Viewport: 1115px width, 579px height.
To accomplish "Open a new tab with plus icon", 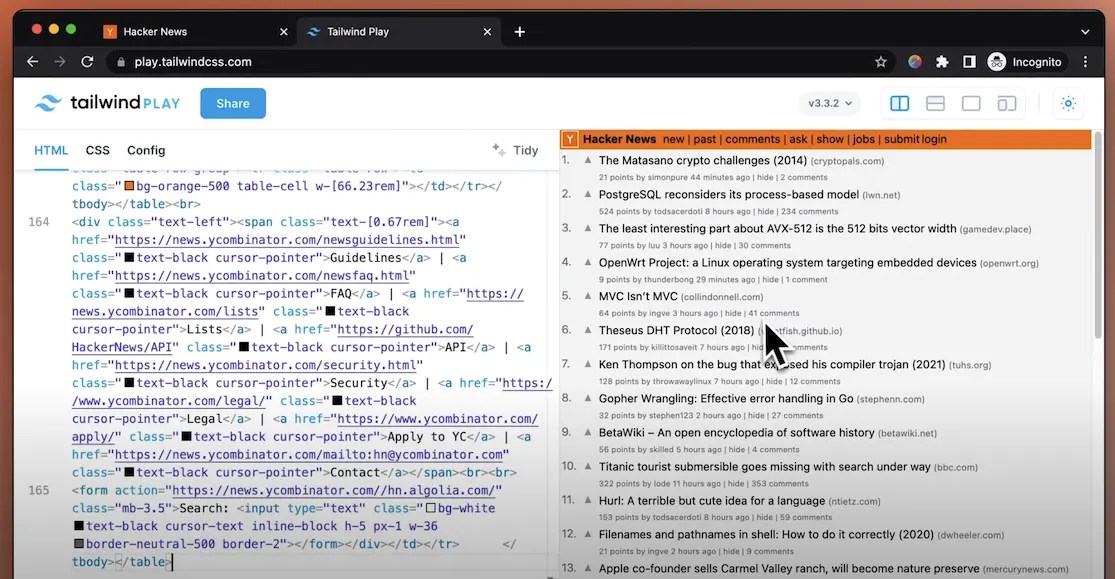I will click(x=520, y=31).
